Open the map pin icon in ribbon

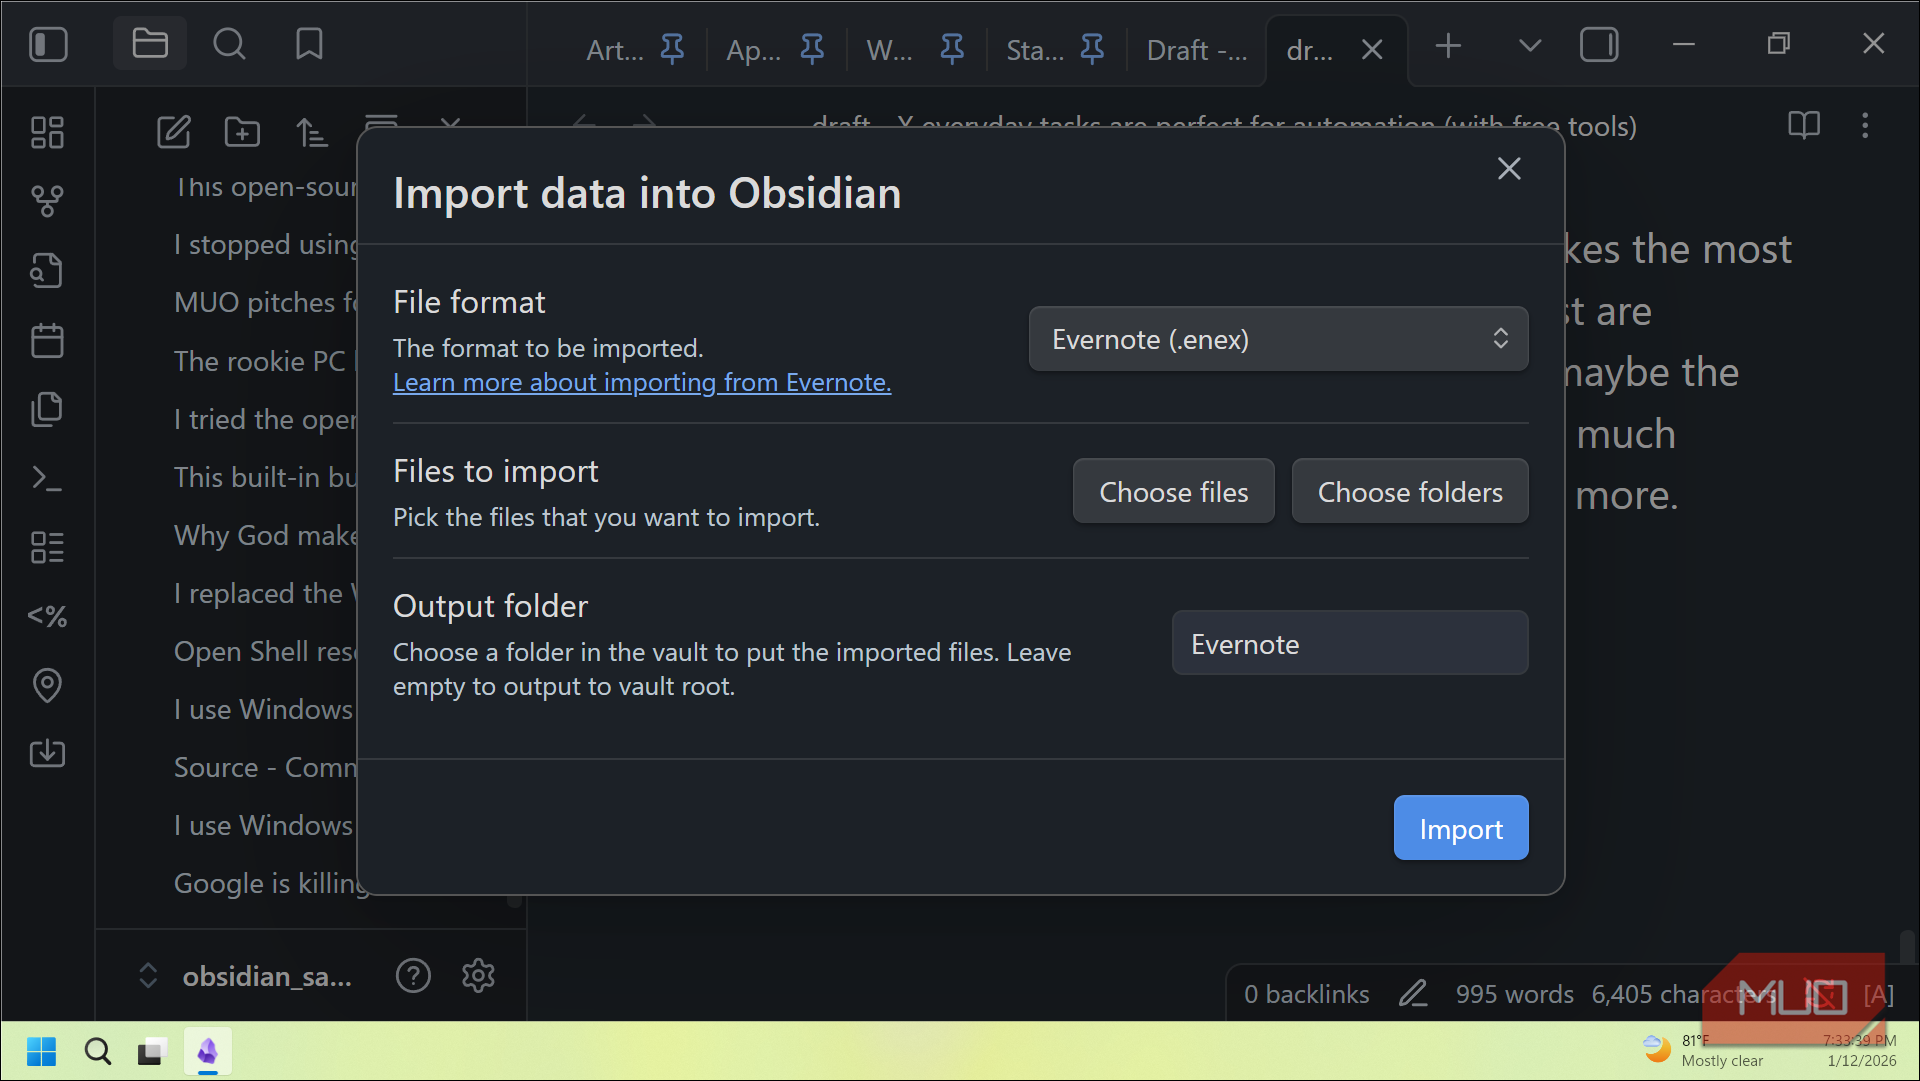point(47,685)
